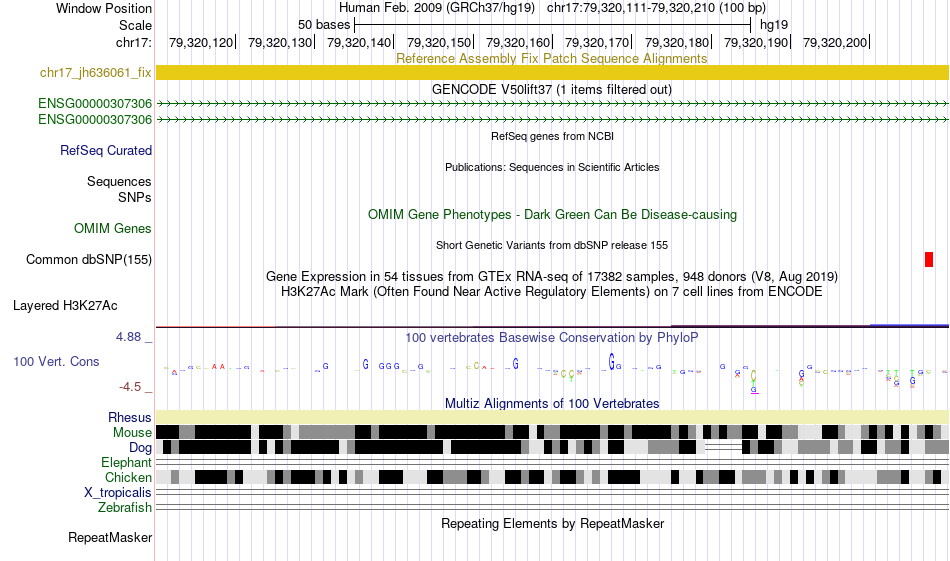Click the hg19 label beside scale bar
Viewport: 950px width, 561px height.
[x=774, y=25]
